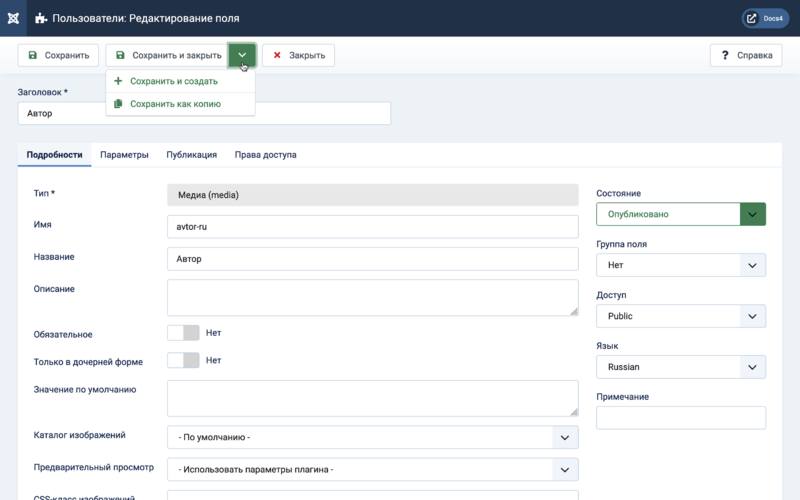Expand the Группа поля dropdown
Viewport: 800px width, 500px height.
point(681,265)
